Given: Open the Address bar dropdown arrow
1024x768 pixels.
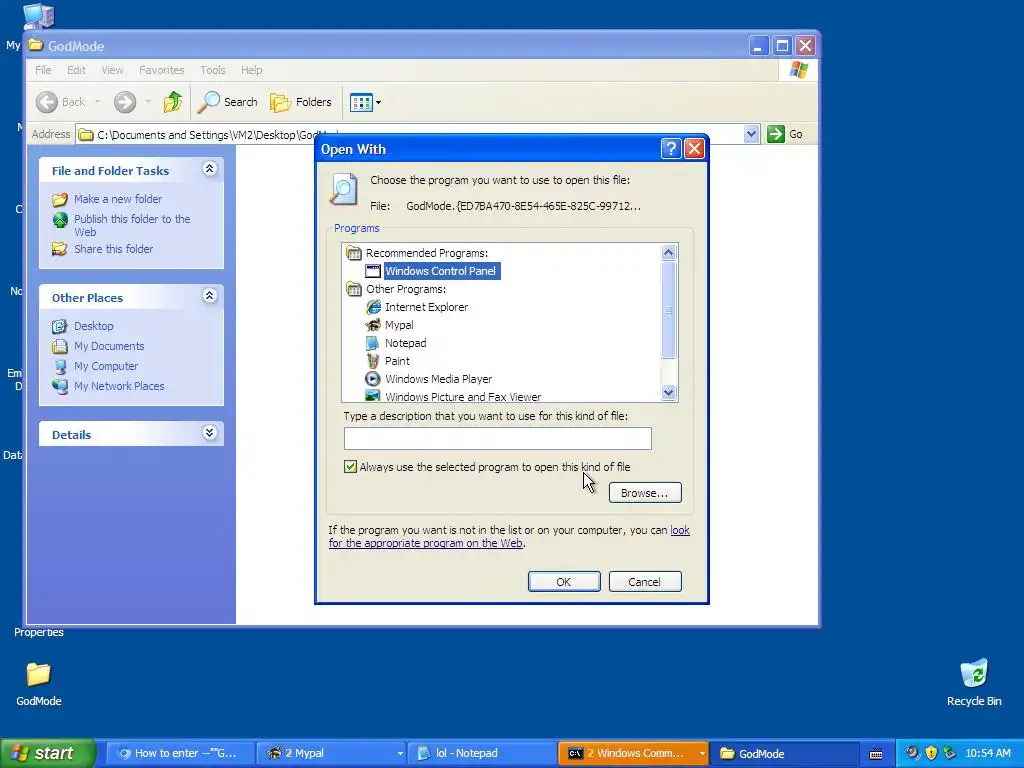Looking at the screenshot, I should [751, 134].
